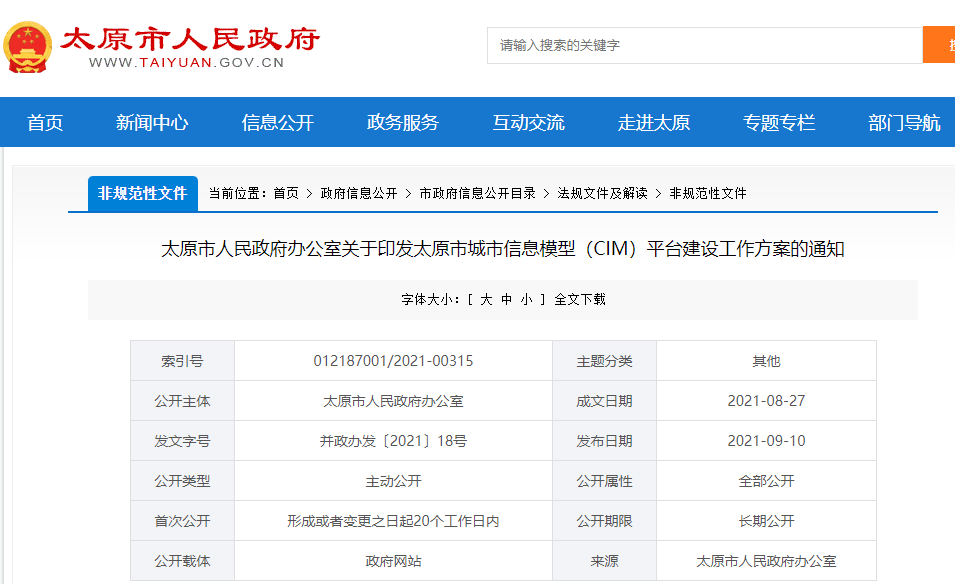The height and width of the screenshot is (584, 955).
Task: Click the 来源 label cell
Action: [x=604, y=561]
